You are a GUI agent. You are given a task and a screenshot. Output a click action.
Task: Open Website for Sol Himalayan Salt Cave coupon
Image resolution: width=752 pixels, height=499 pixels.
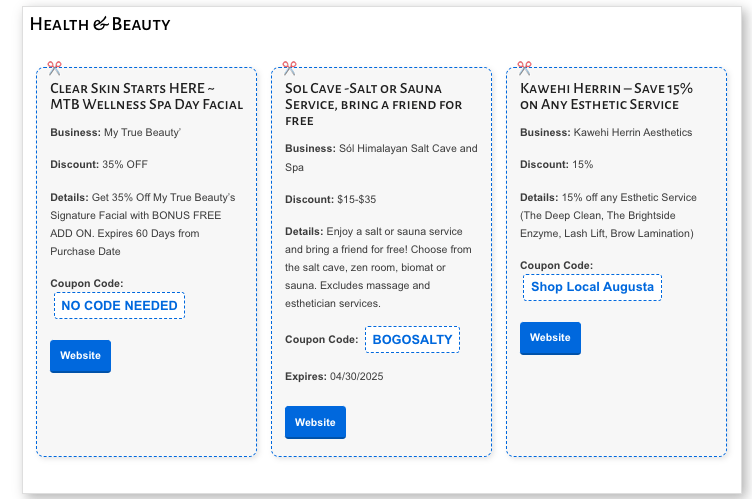(315, 422)
